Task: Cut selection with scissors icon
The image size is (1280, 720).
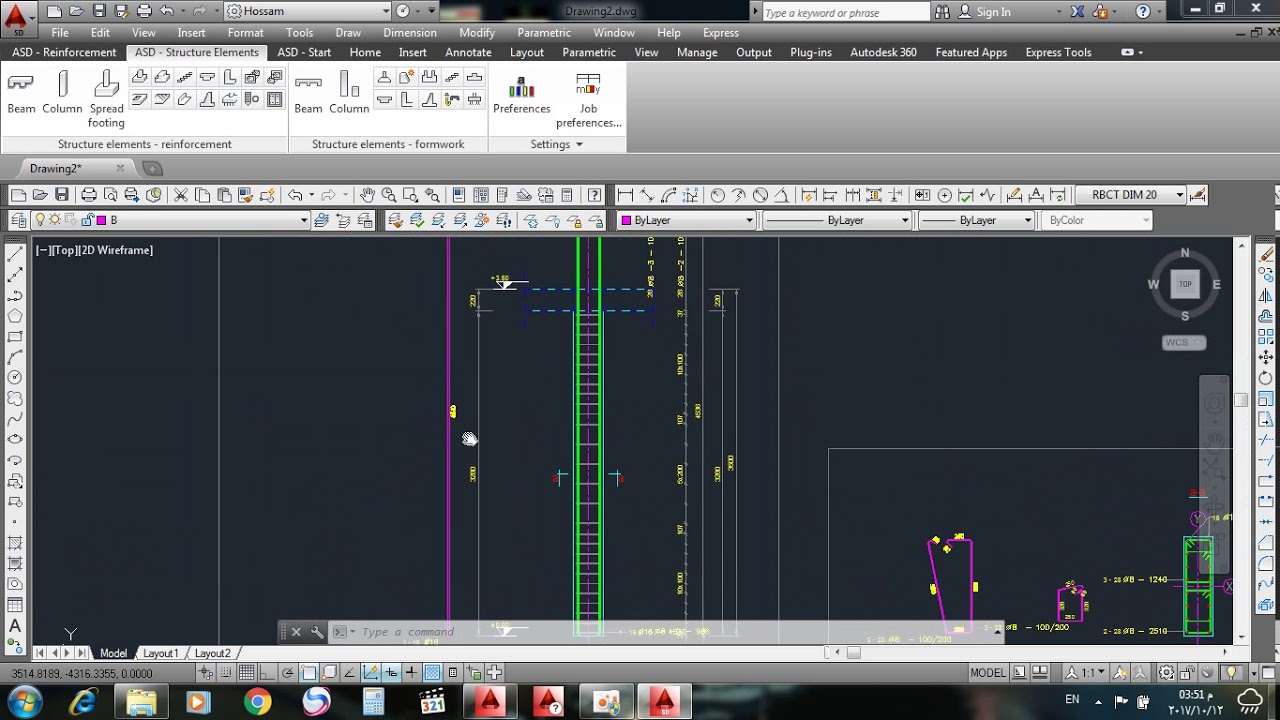Action: pyautogui.click(x=181, y=195)
